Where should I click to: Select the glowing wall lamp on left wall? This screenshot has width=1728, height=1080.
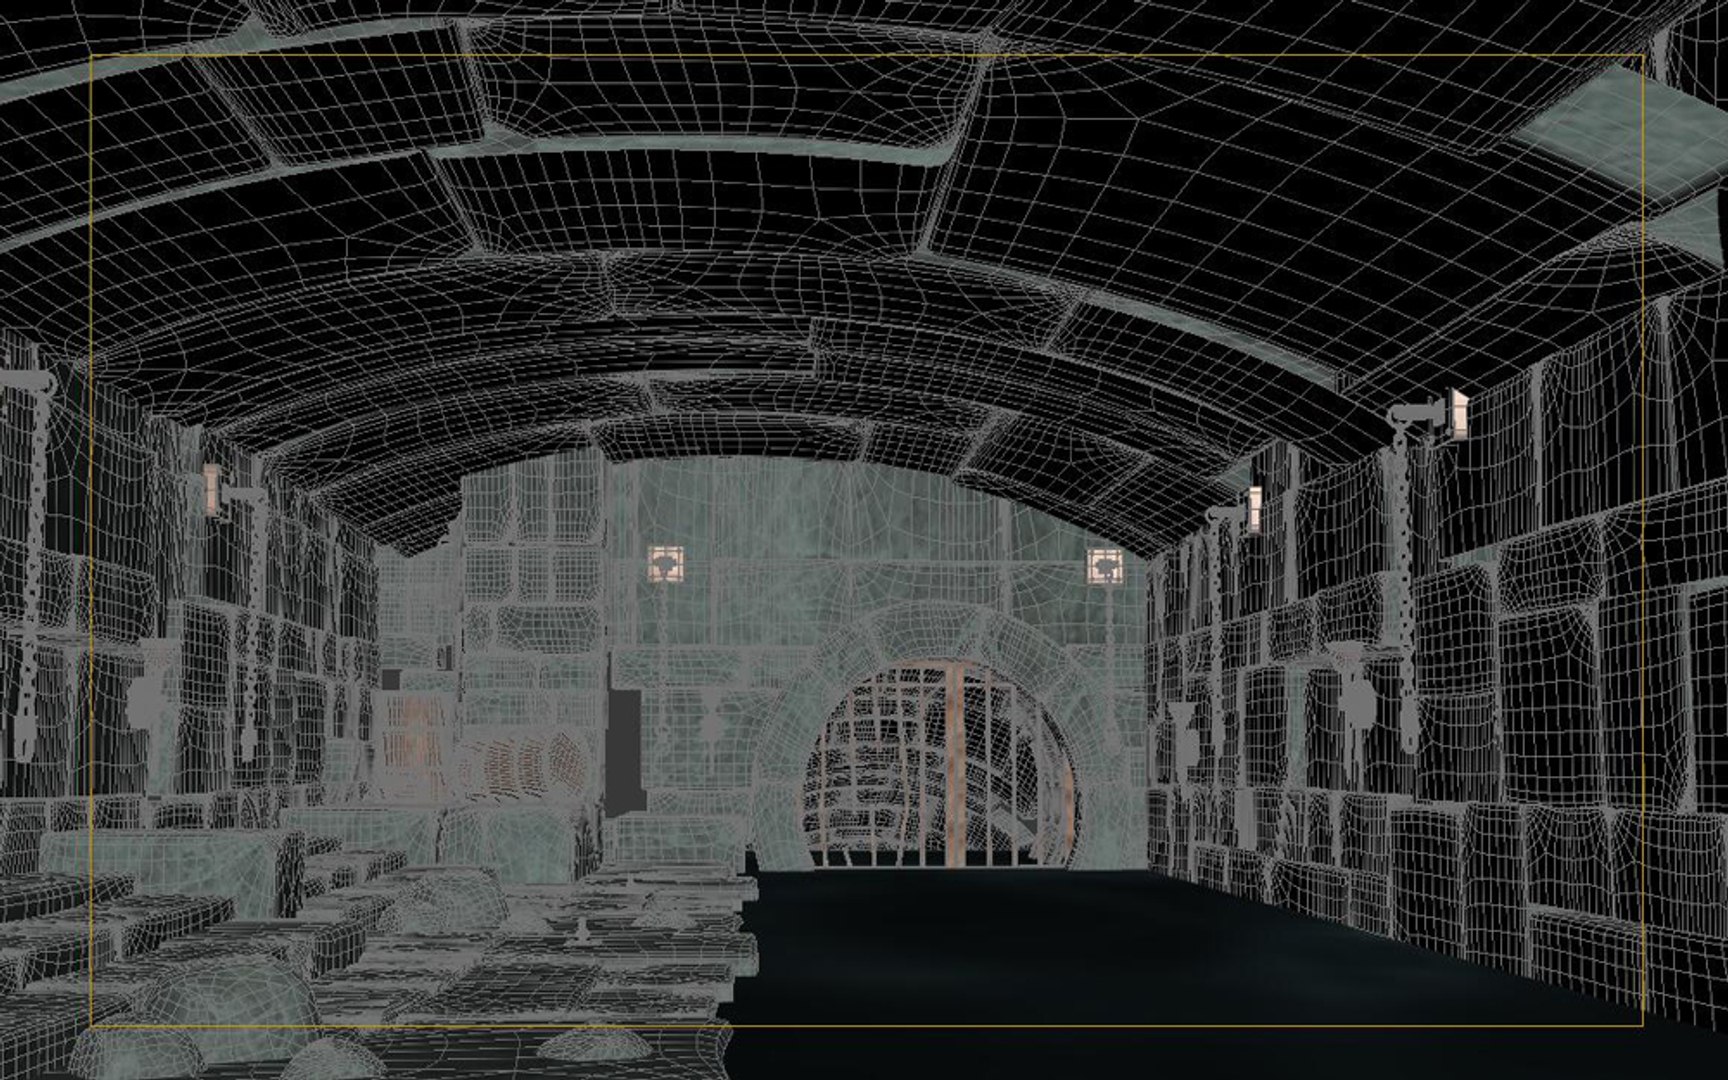(x=213, y=490)
